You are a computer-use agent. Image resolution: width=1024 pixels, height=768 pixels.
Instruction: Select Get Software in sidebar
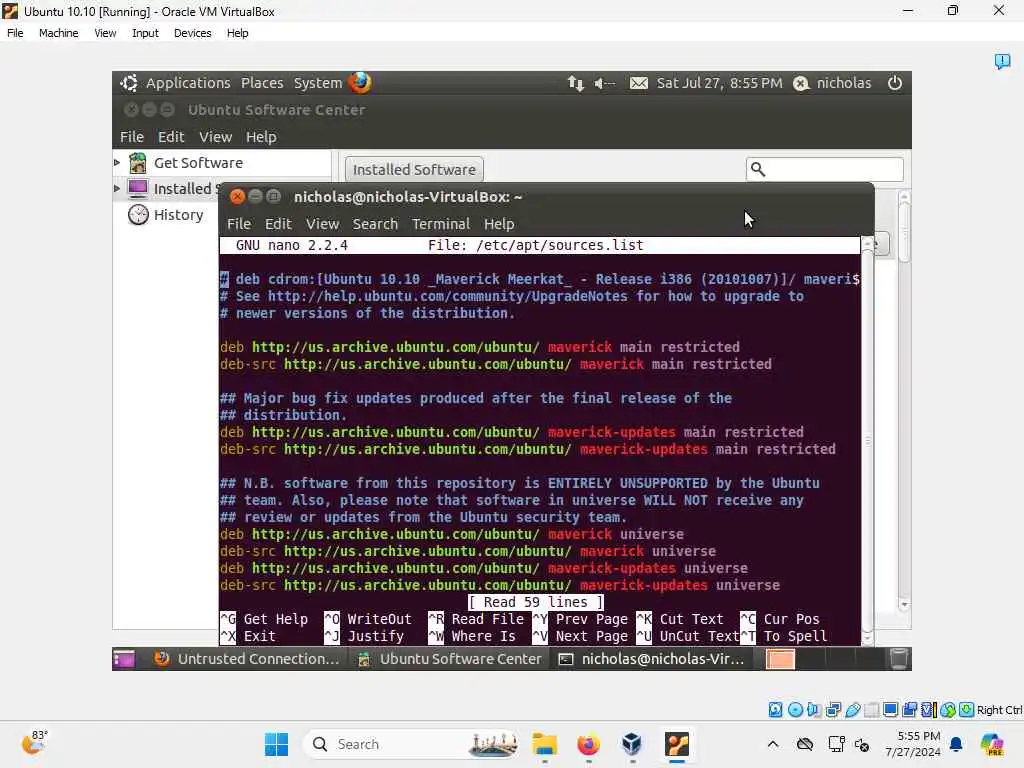(x=198, y=163)
